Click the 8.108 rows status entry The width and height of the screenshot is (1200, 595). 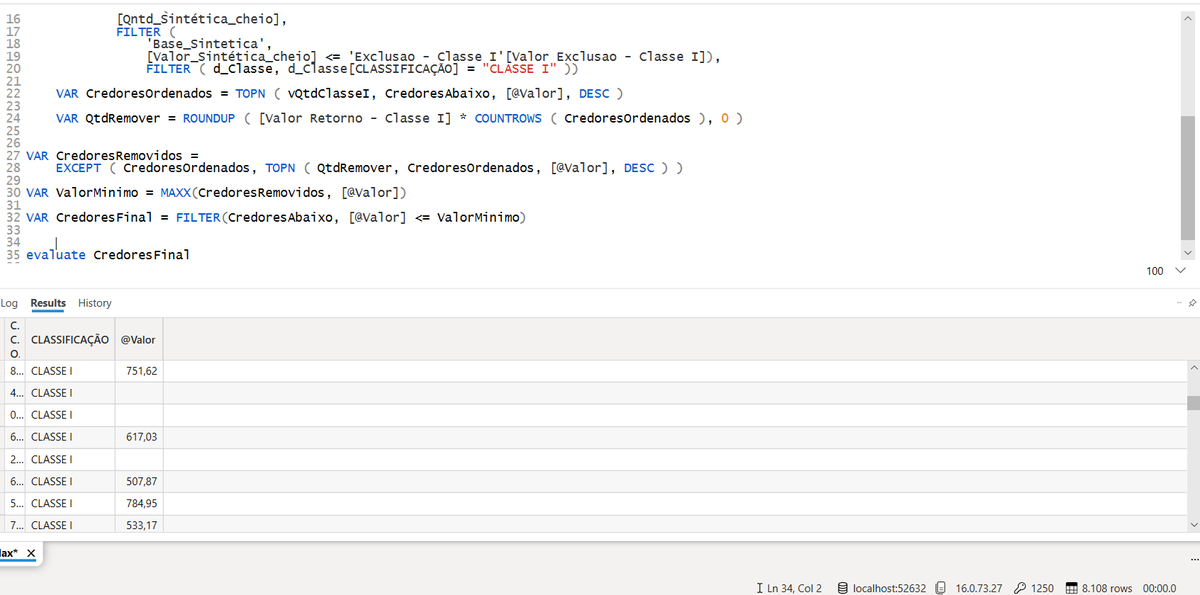click(1107, 588)
